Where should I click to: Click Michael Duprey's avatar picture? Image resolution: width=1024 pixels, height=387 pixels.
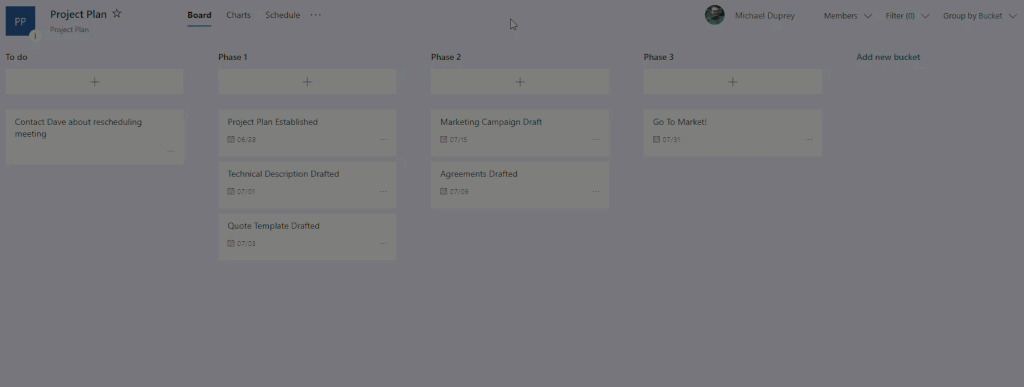coord(714,15)
